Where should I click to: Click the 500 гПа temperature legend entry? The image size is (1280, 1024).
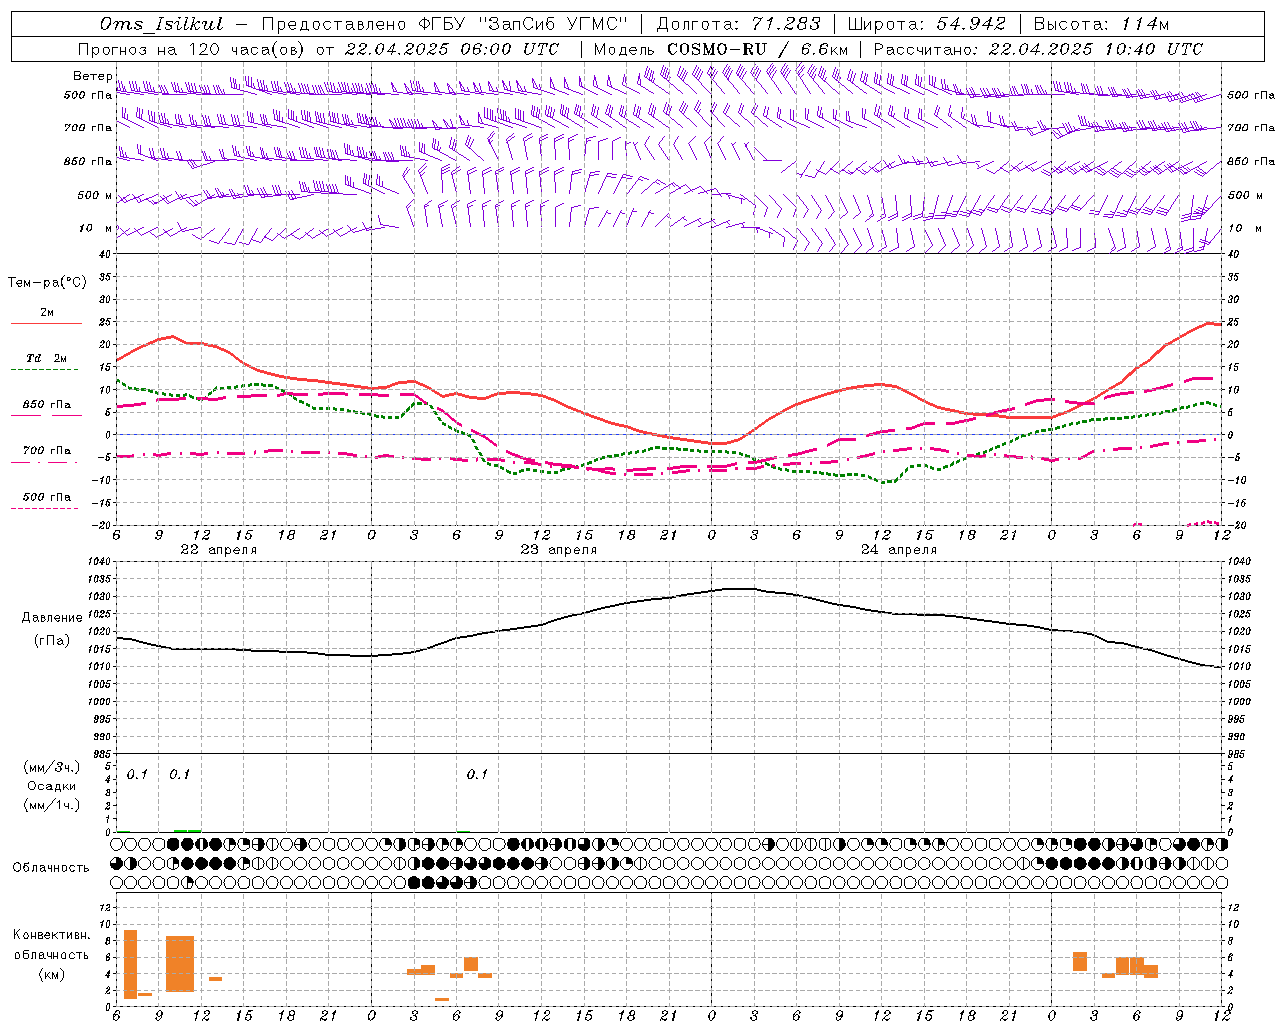tap(46, 500)
